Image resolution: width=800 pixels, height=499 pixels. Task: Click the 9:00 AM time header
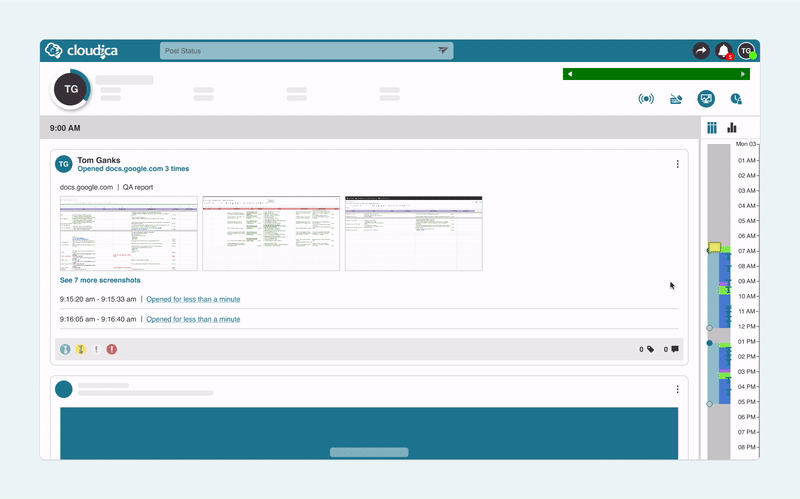65,128
